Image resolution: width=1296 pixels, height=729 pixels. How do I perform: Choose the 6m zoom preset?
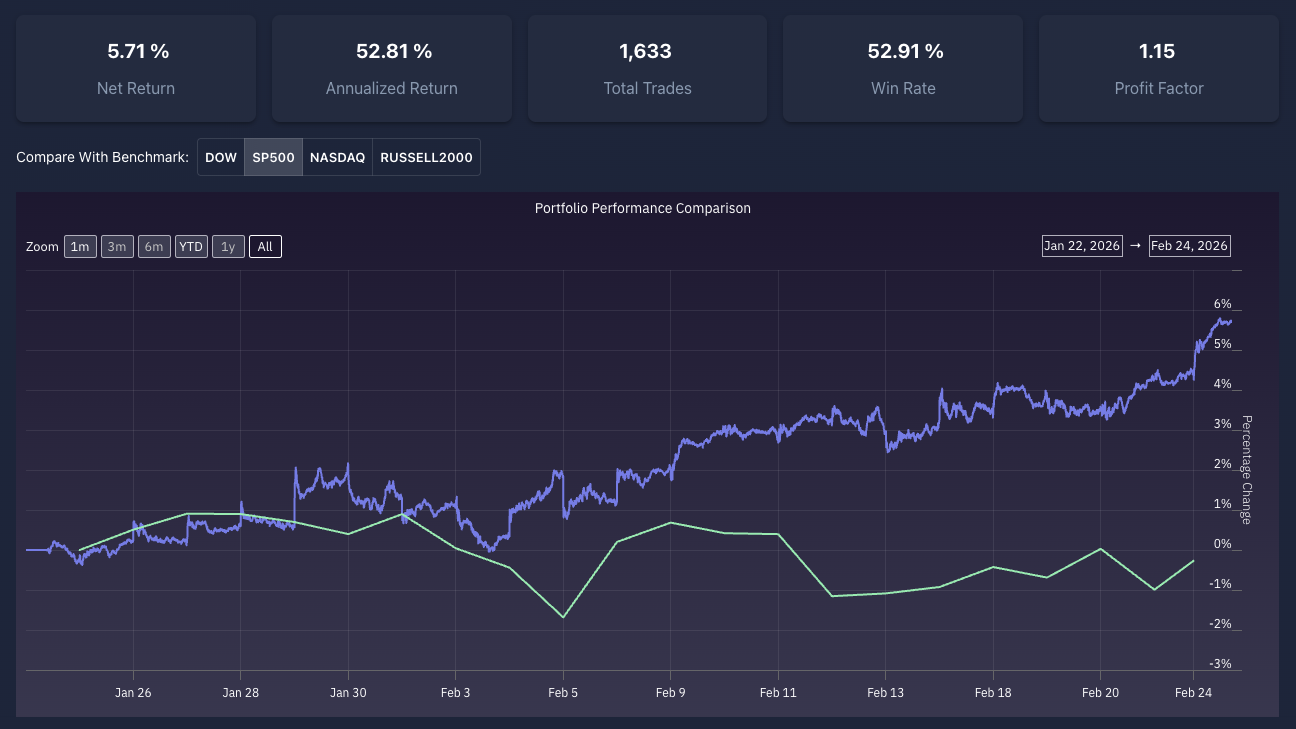tap(154, 246)
